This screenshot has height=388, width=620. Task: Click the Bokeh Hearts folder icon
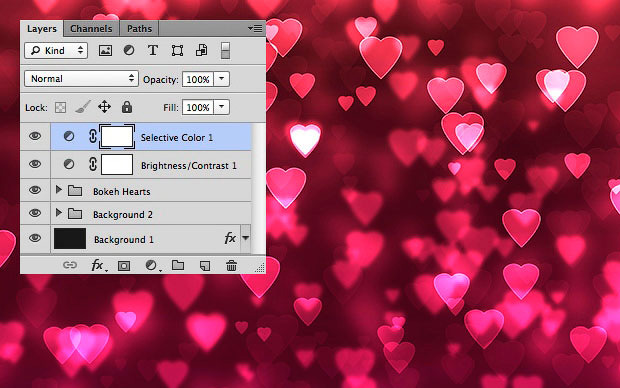[x=75, y=191]
